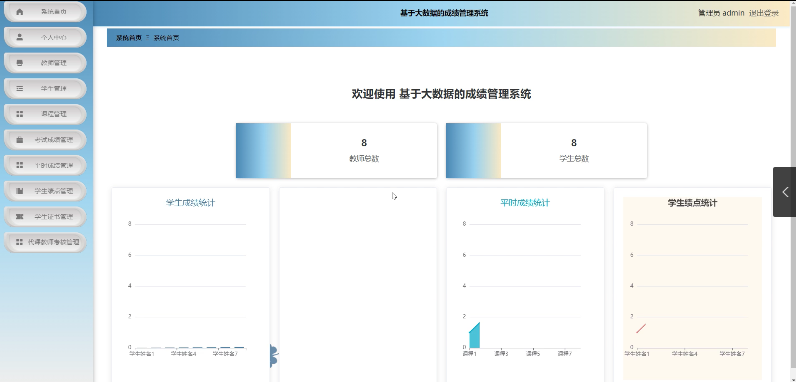Click the 学生成绩统计 chart title
Viewport: 796px width, 382px height.
(190, 203)
